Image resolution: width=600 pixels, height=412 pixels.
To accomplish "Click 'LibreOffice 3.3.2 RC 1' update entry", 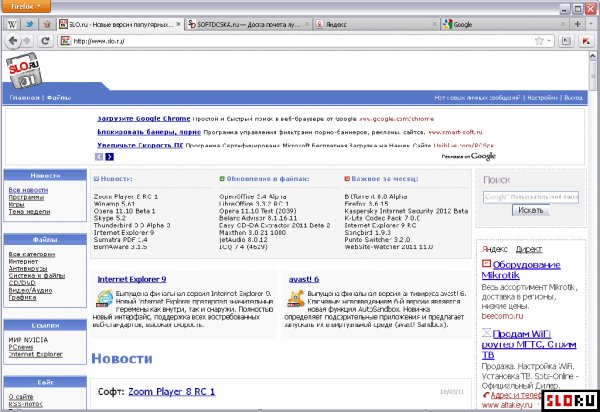I will click(254, 204).
